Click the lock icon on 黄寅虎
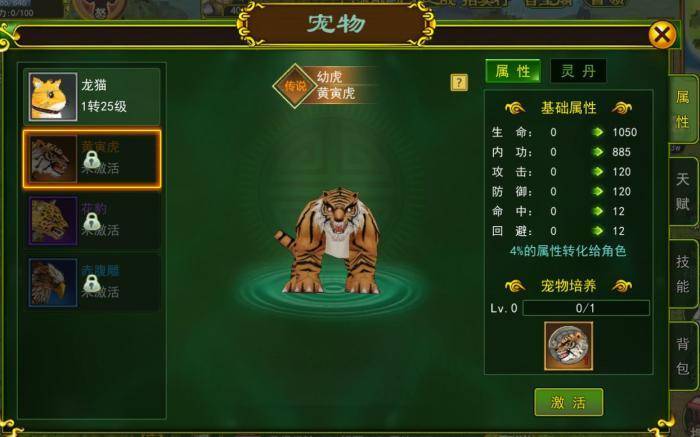This screenshot has width=700, height=437. point(92,159)
